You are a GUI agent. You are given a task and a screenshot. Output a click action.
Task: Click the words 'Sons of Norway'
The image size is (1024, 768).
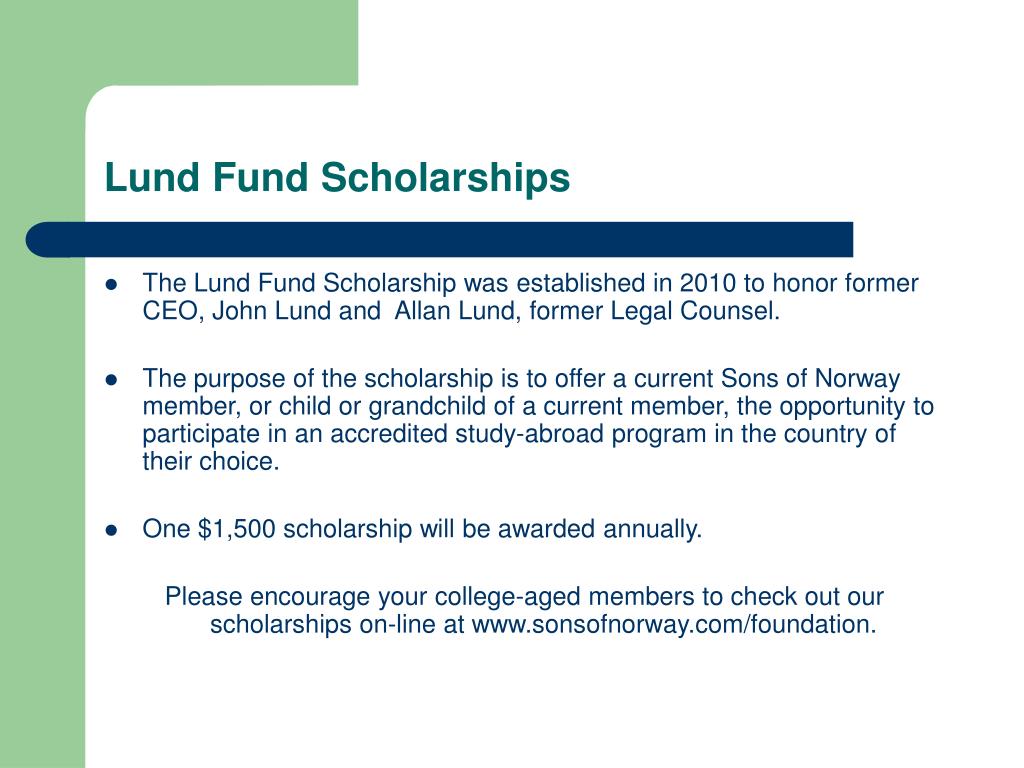[x=810, y=379]
